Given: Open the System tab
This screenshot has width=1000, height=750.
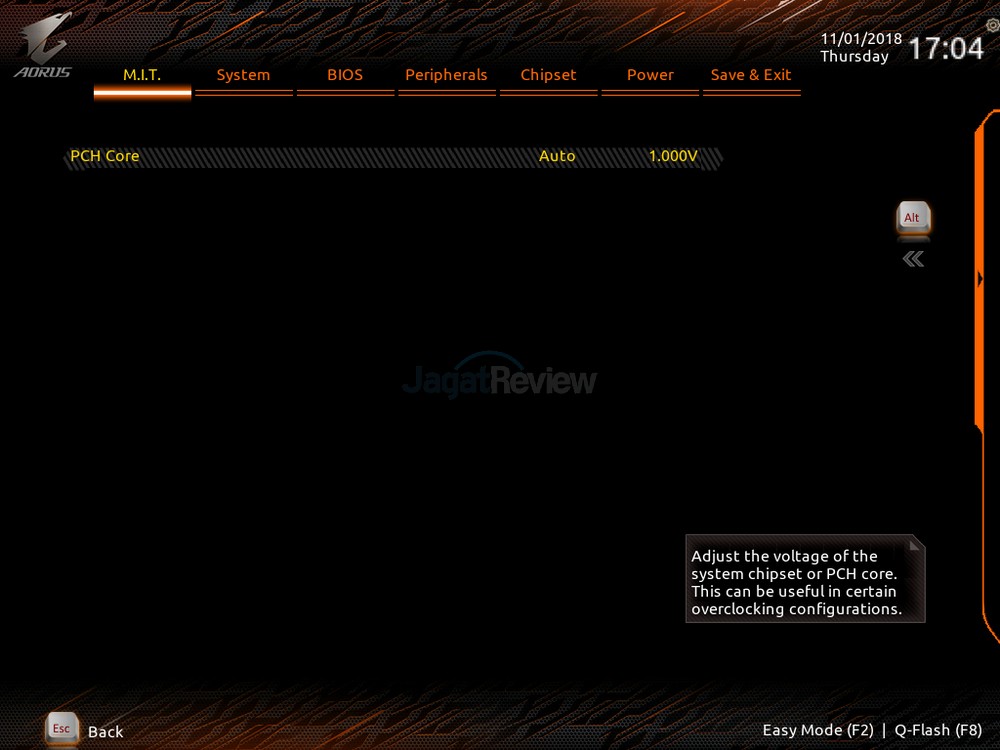Looking at the screenshot, I should coord(243,75).
